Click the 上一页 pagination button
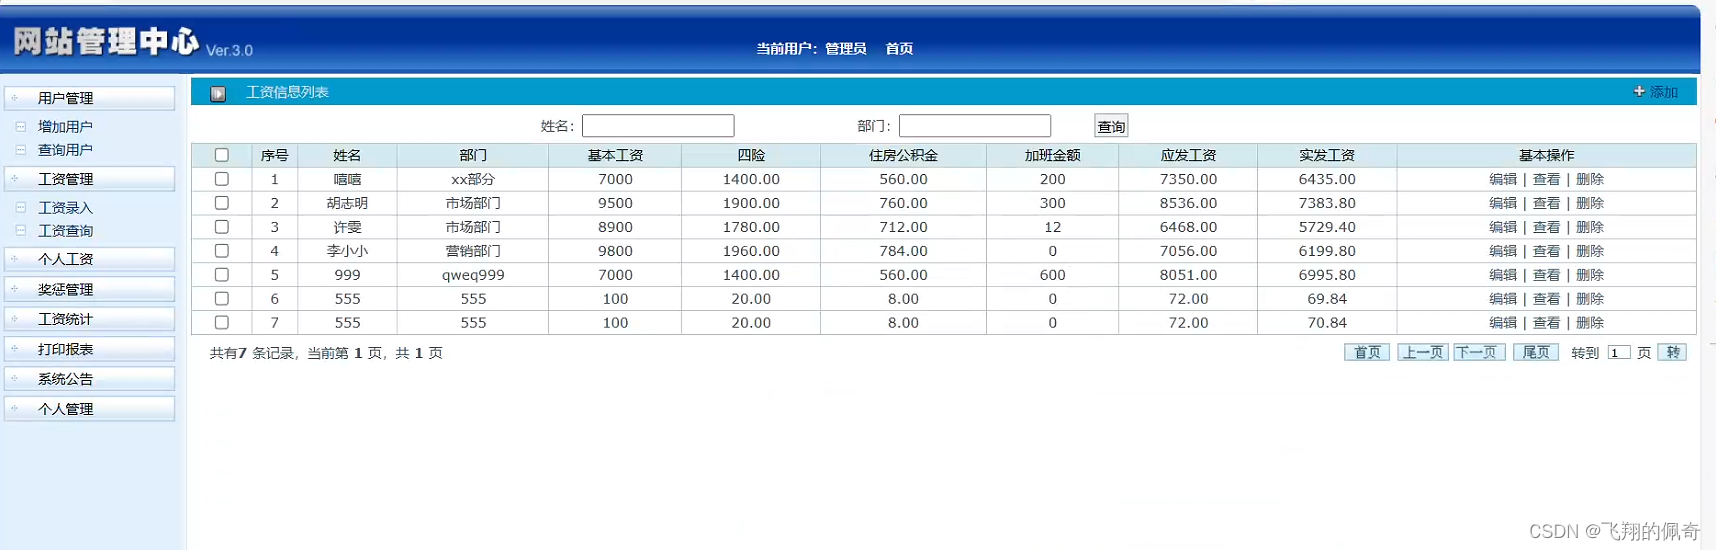Viewport: 1716px width, 550px height. pos(1423,352)
